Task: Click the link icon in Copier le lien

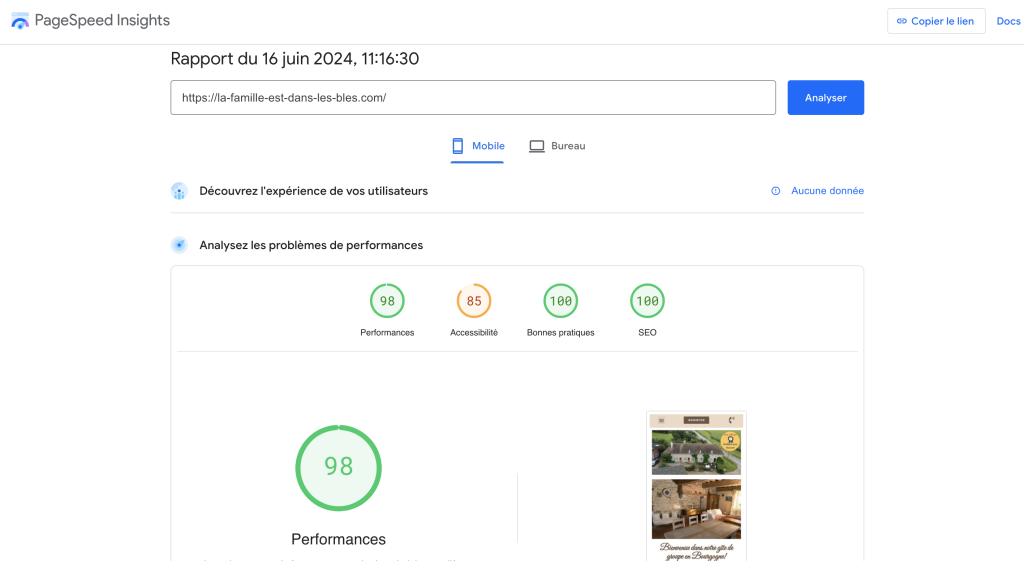Action: point(901,21)
